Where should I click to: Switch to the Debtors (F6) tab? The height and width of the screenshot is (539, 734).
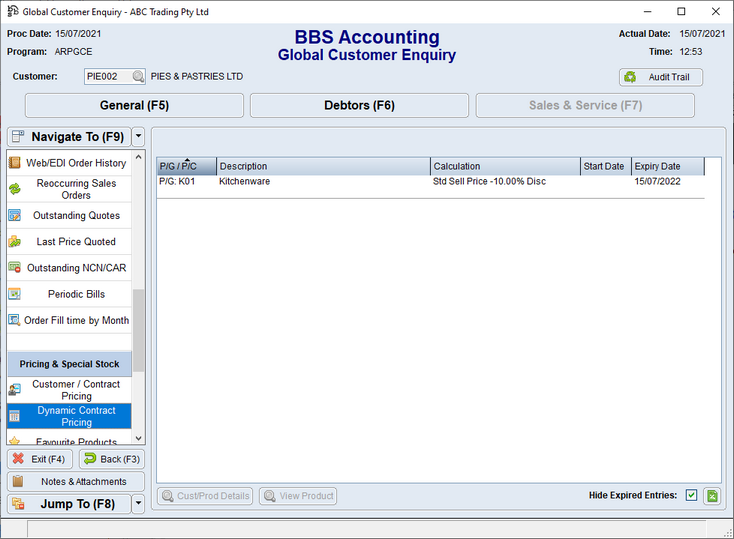pos(359,106)
